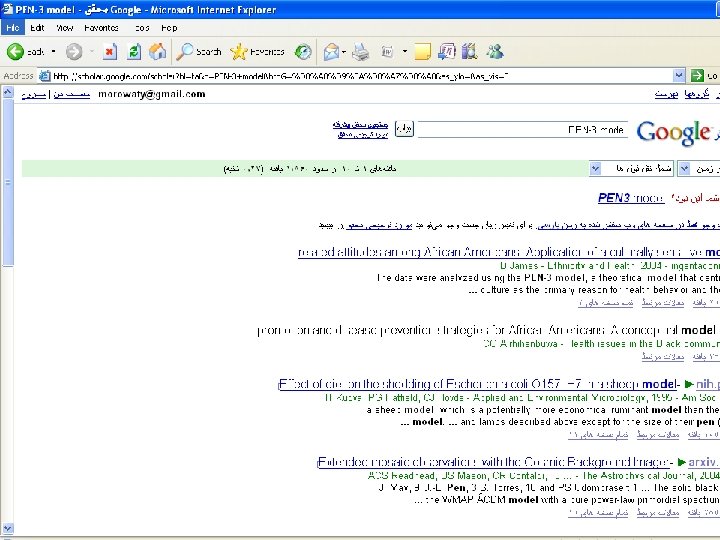Click the Discuss toolbar icon
Viewport: 720px width, 540px height.
coord(446,51)
